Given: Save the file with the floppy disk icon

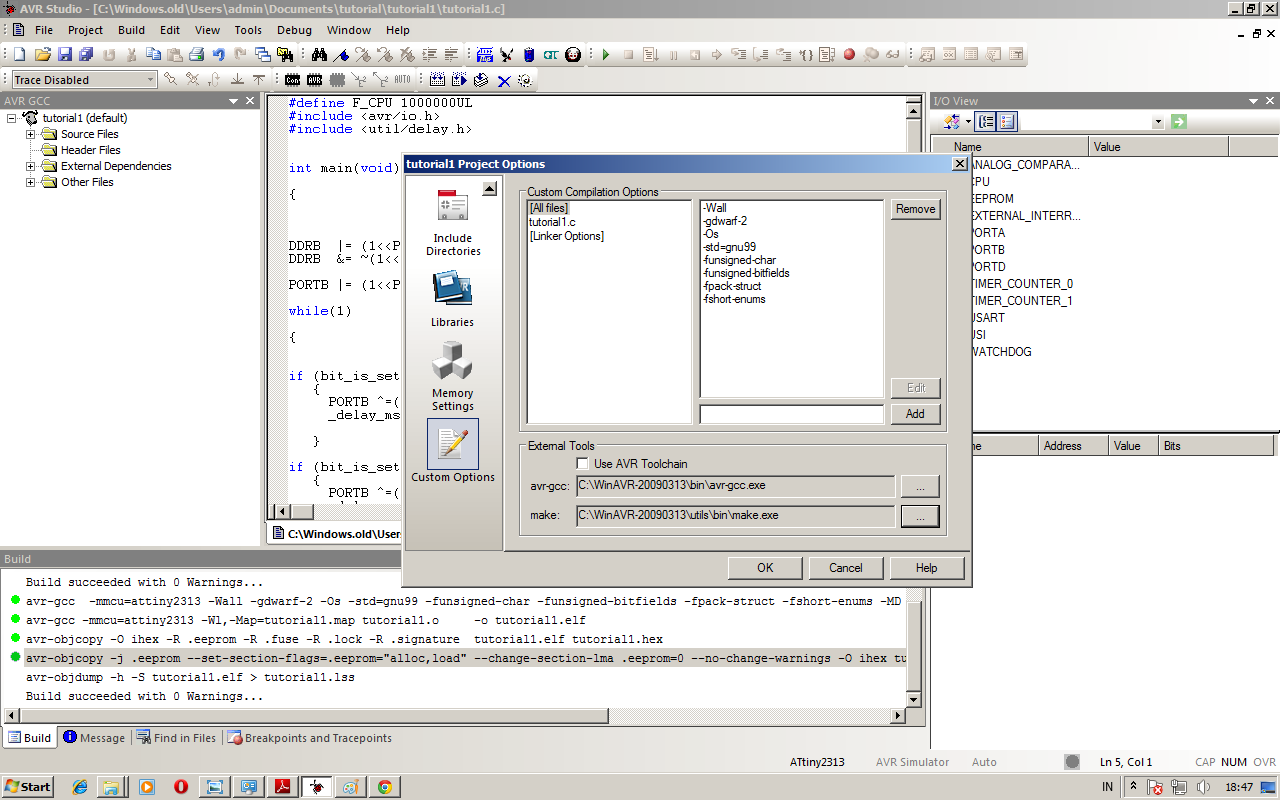Looking at the screenshot, I should [64, 54].
